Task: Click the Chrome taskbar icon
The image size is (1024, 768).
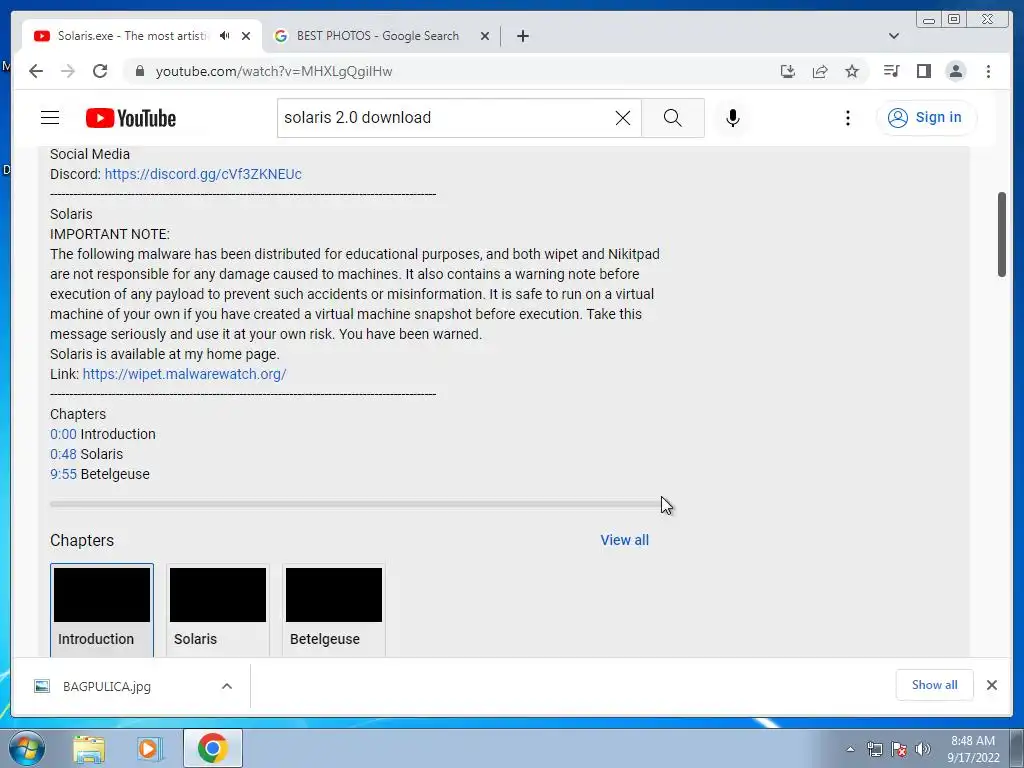Action: 212,748
